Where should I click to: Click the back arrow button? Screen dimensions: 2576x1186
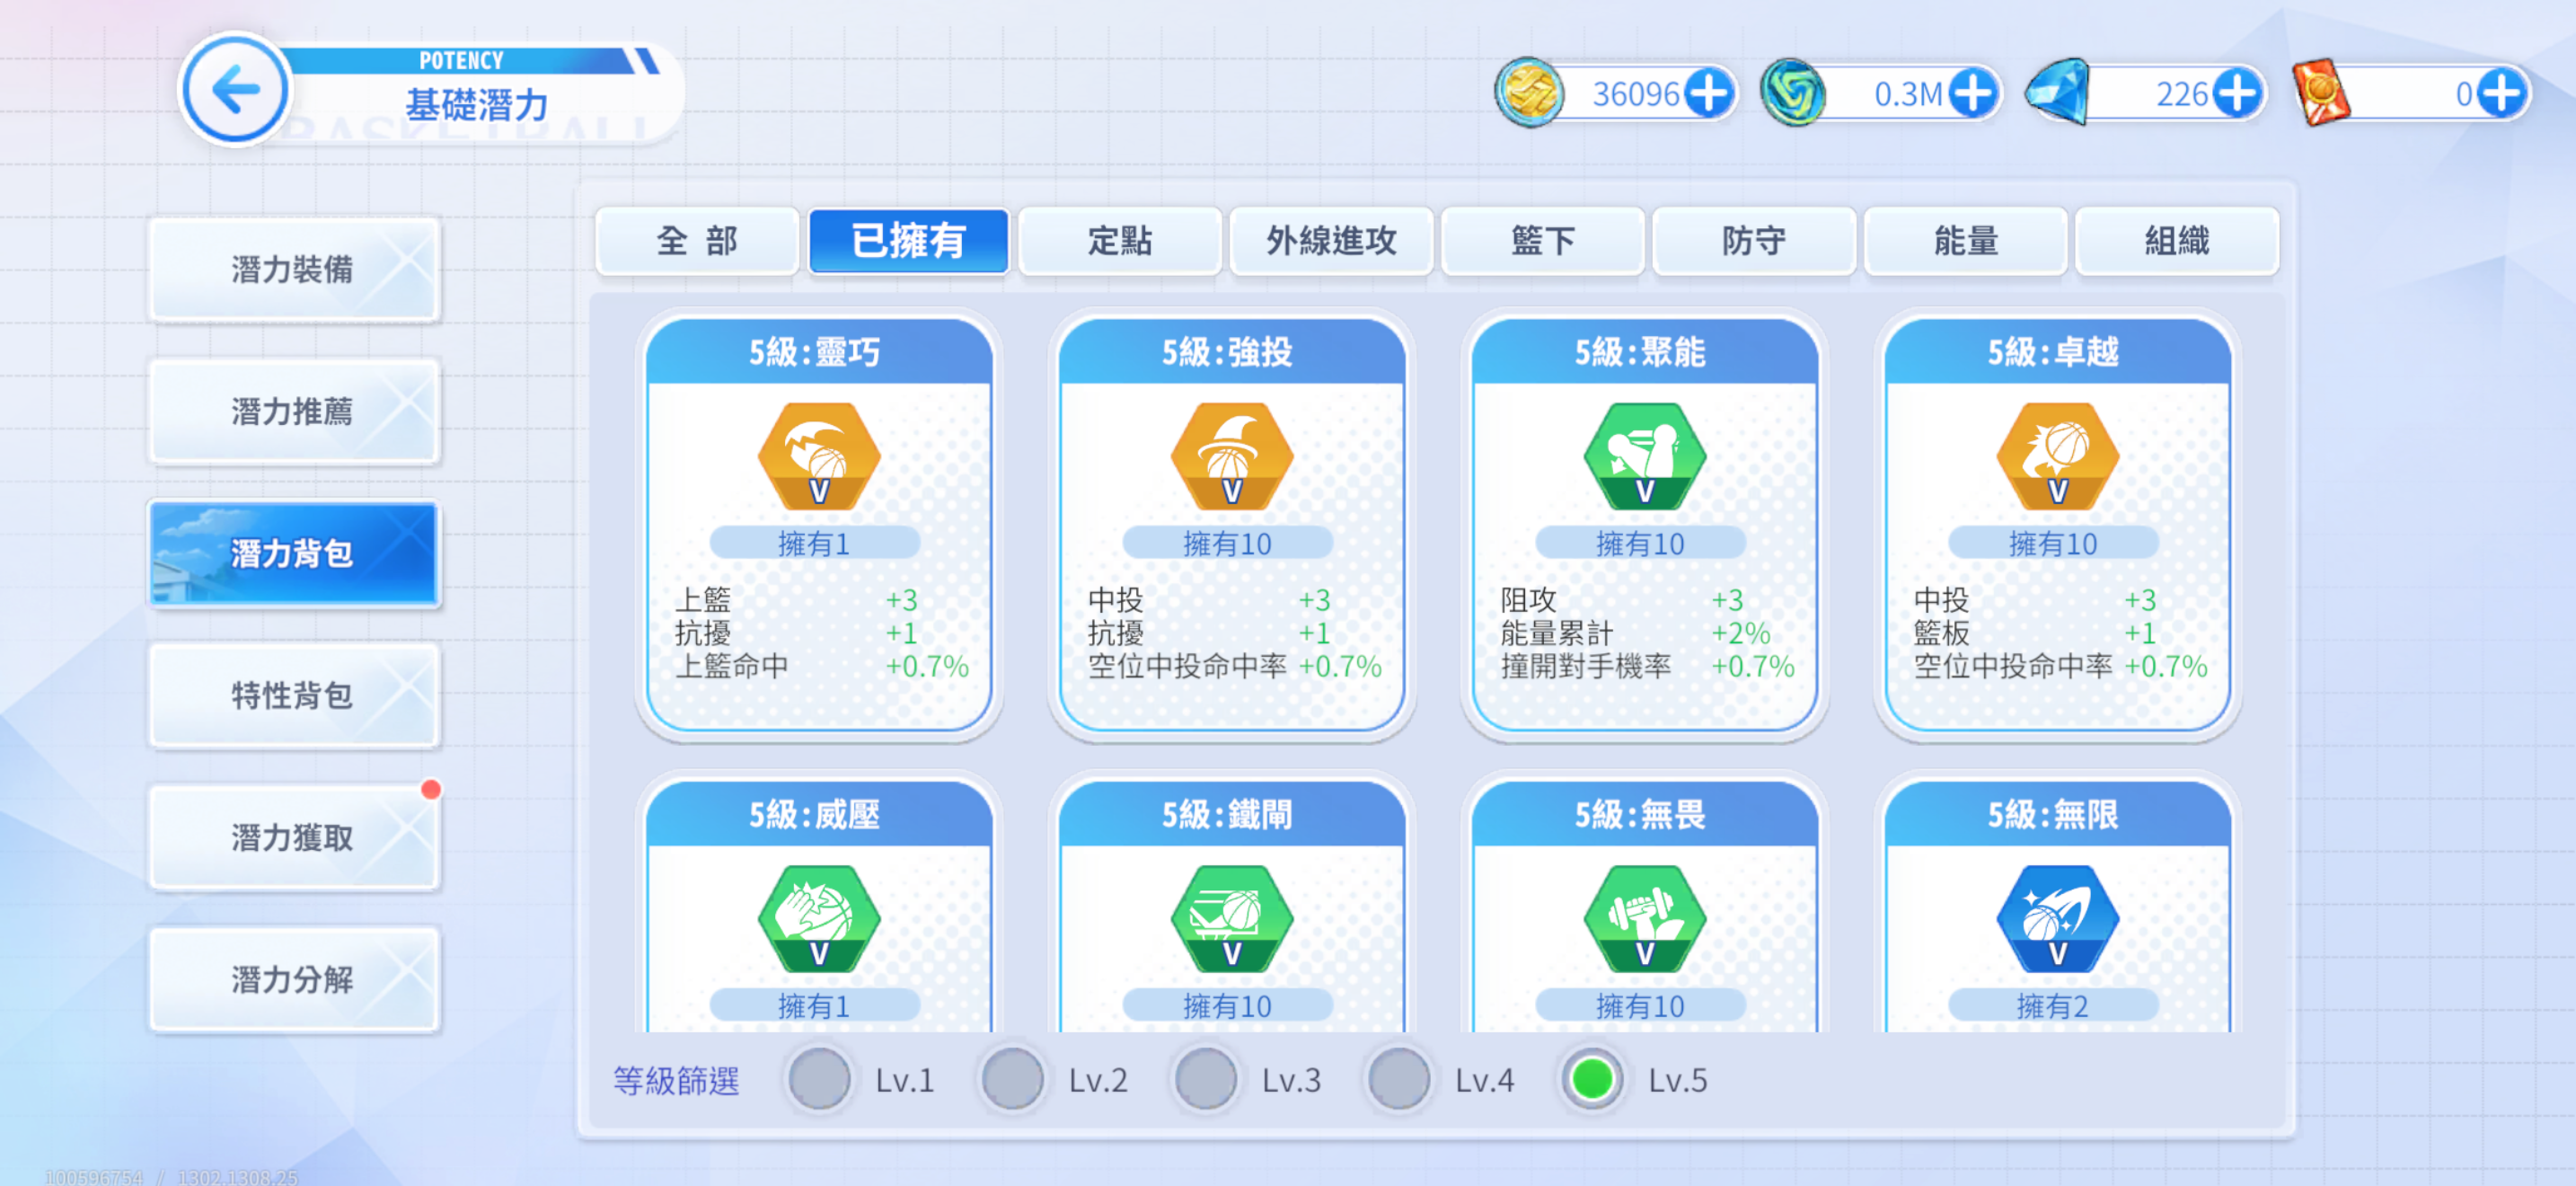236,90
